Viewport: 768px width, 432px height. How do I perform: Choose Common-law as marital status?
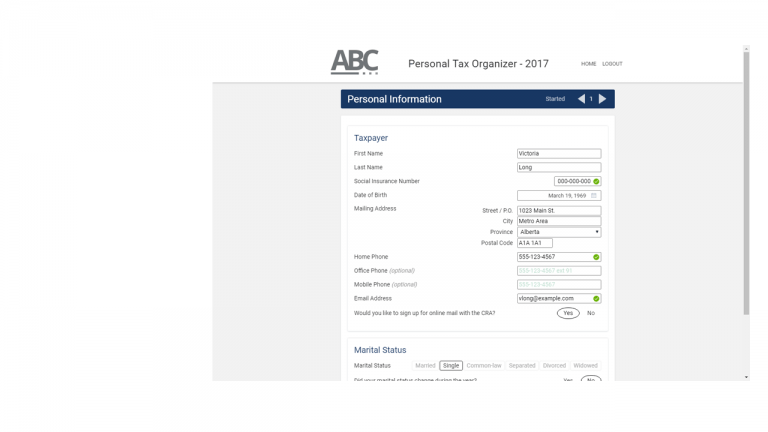coord(484,366)
